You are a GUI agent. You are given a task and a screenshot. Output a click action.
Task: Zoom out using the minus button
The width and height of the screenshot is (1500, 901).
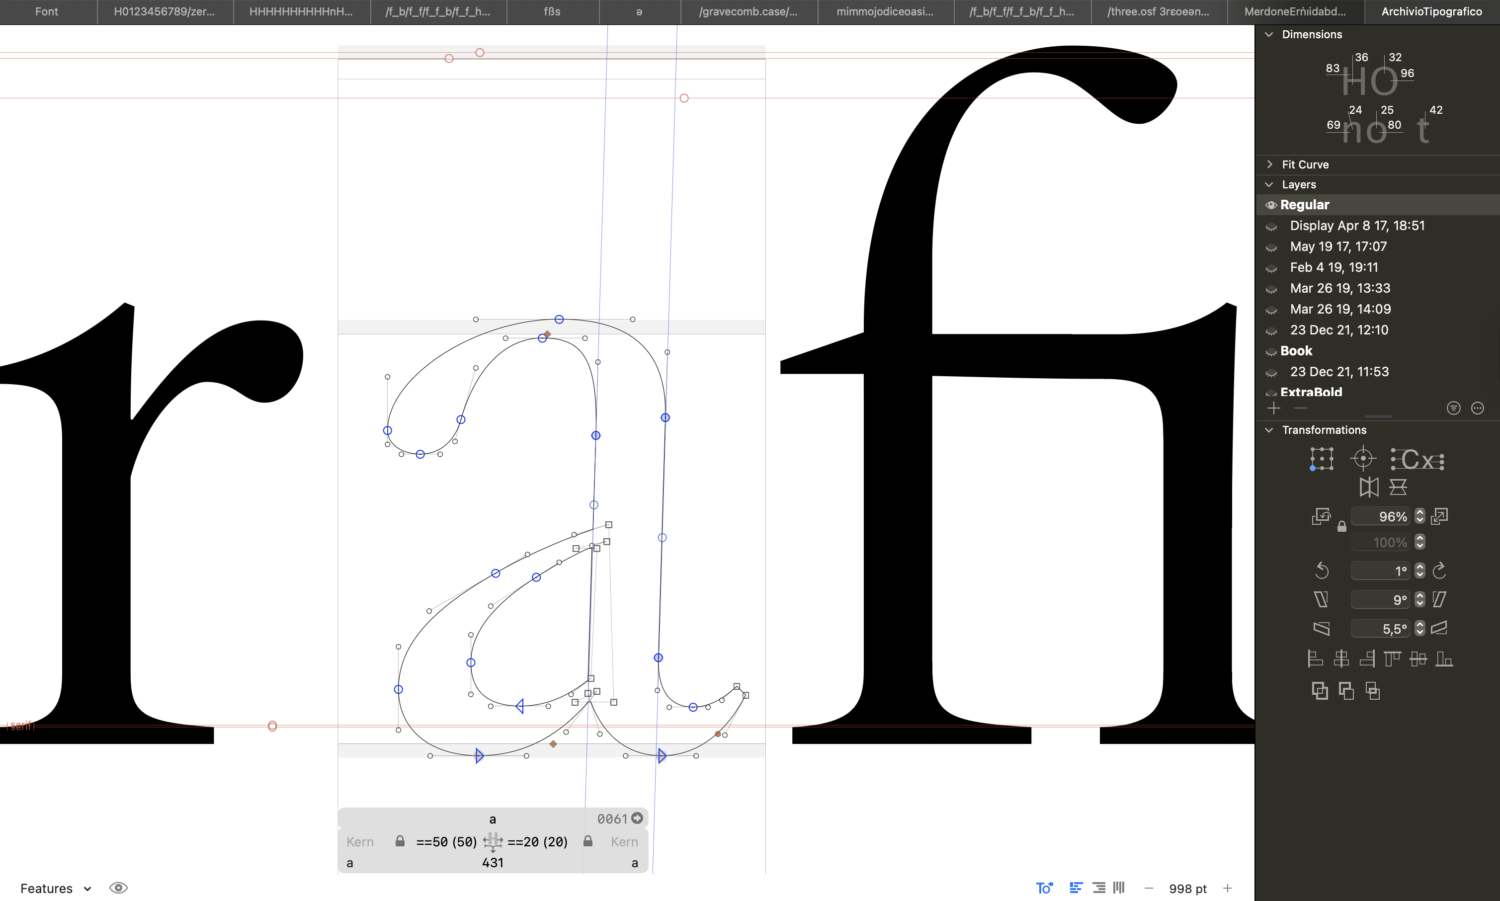pyautogui.click(x=1148, y=888)
